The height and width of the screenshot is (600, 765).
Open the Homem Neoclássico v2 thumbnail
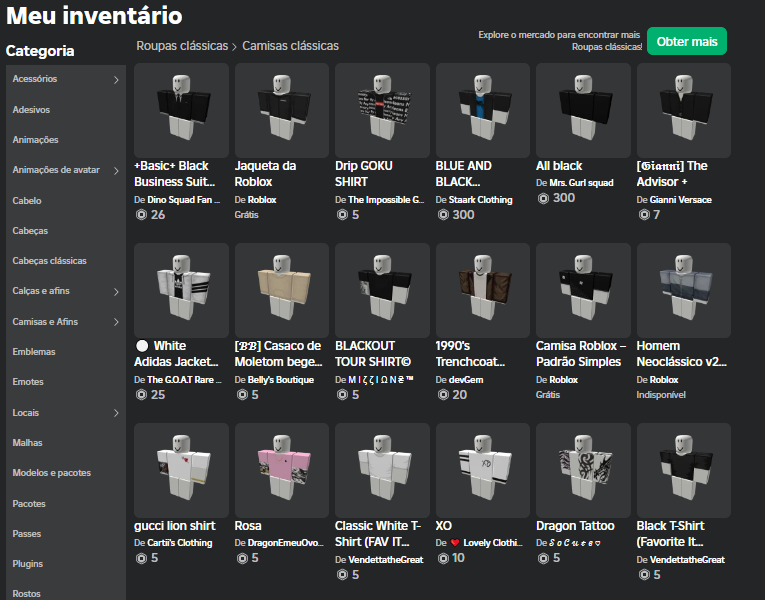(684, 290)
